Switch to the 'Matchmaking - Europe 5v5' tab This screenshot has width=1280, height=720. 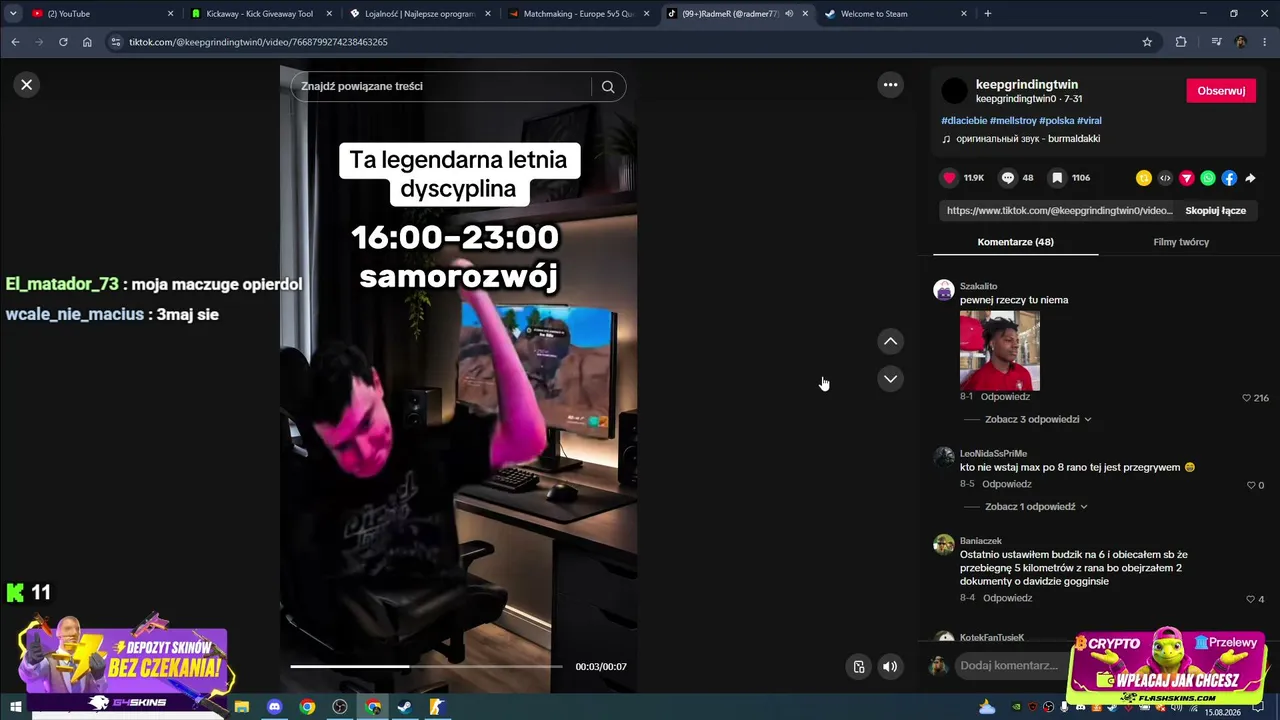(x=580, y=14)
